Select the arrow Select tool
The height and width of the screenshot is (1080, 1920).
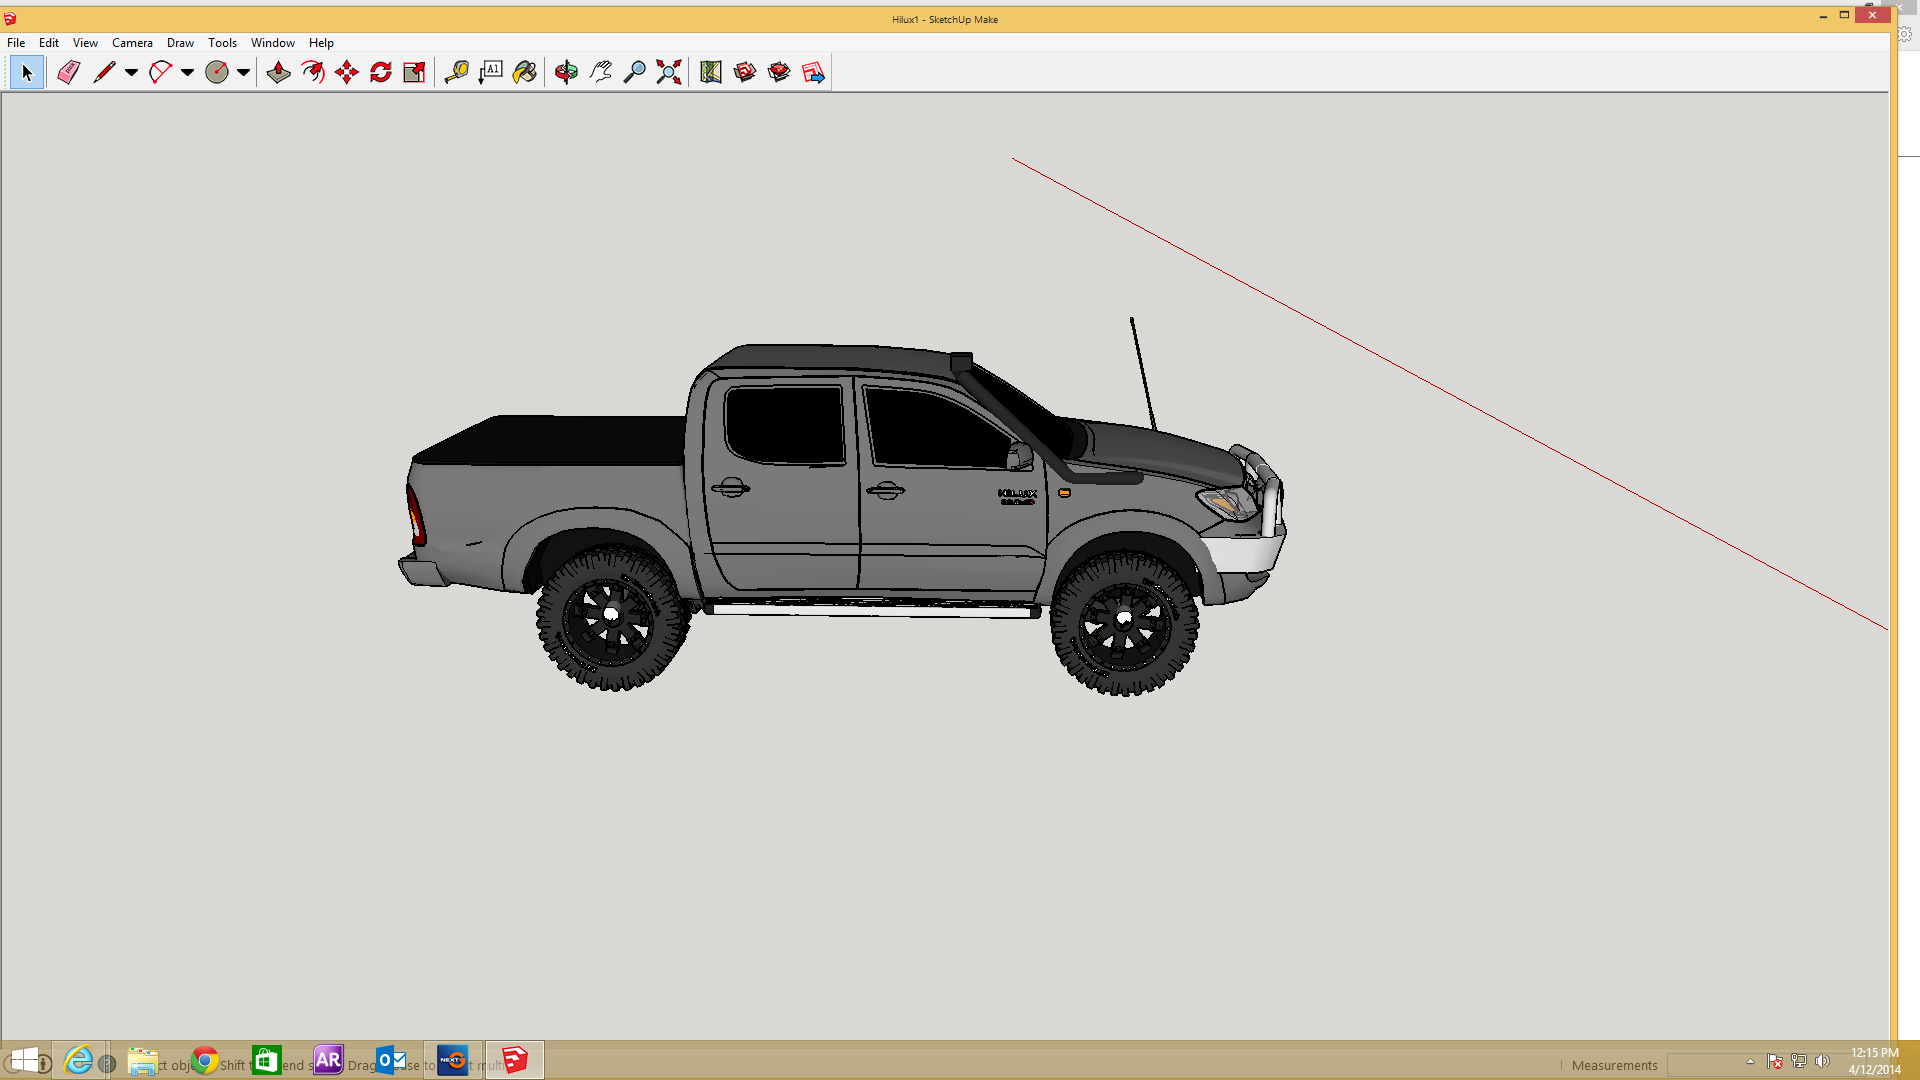coord(27,72)
